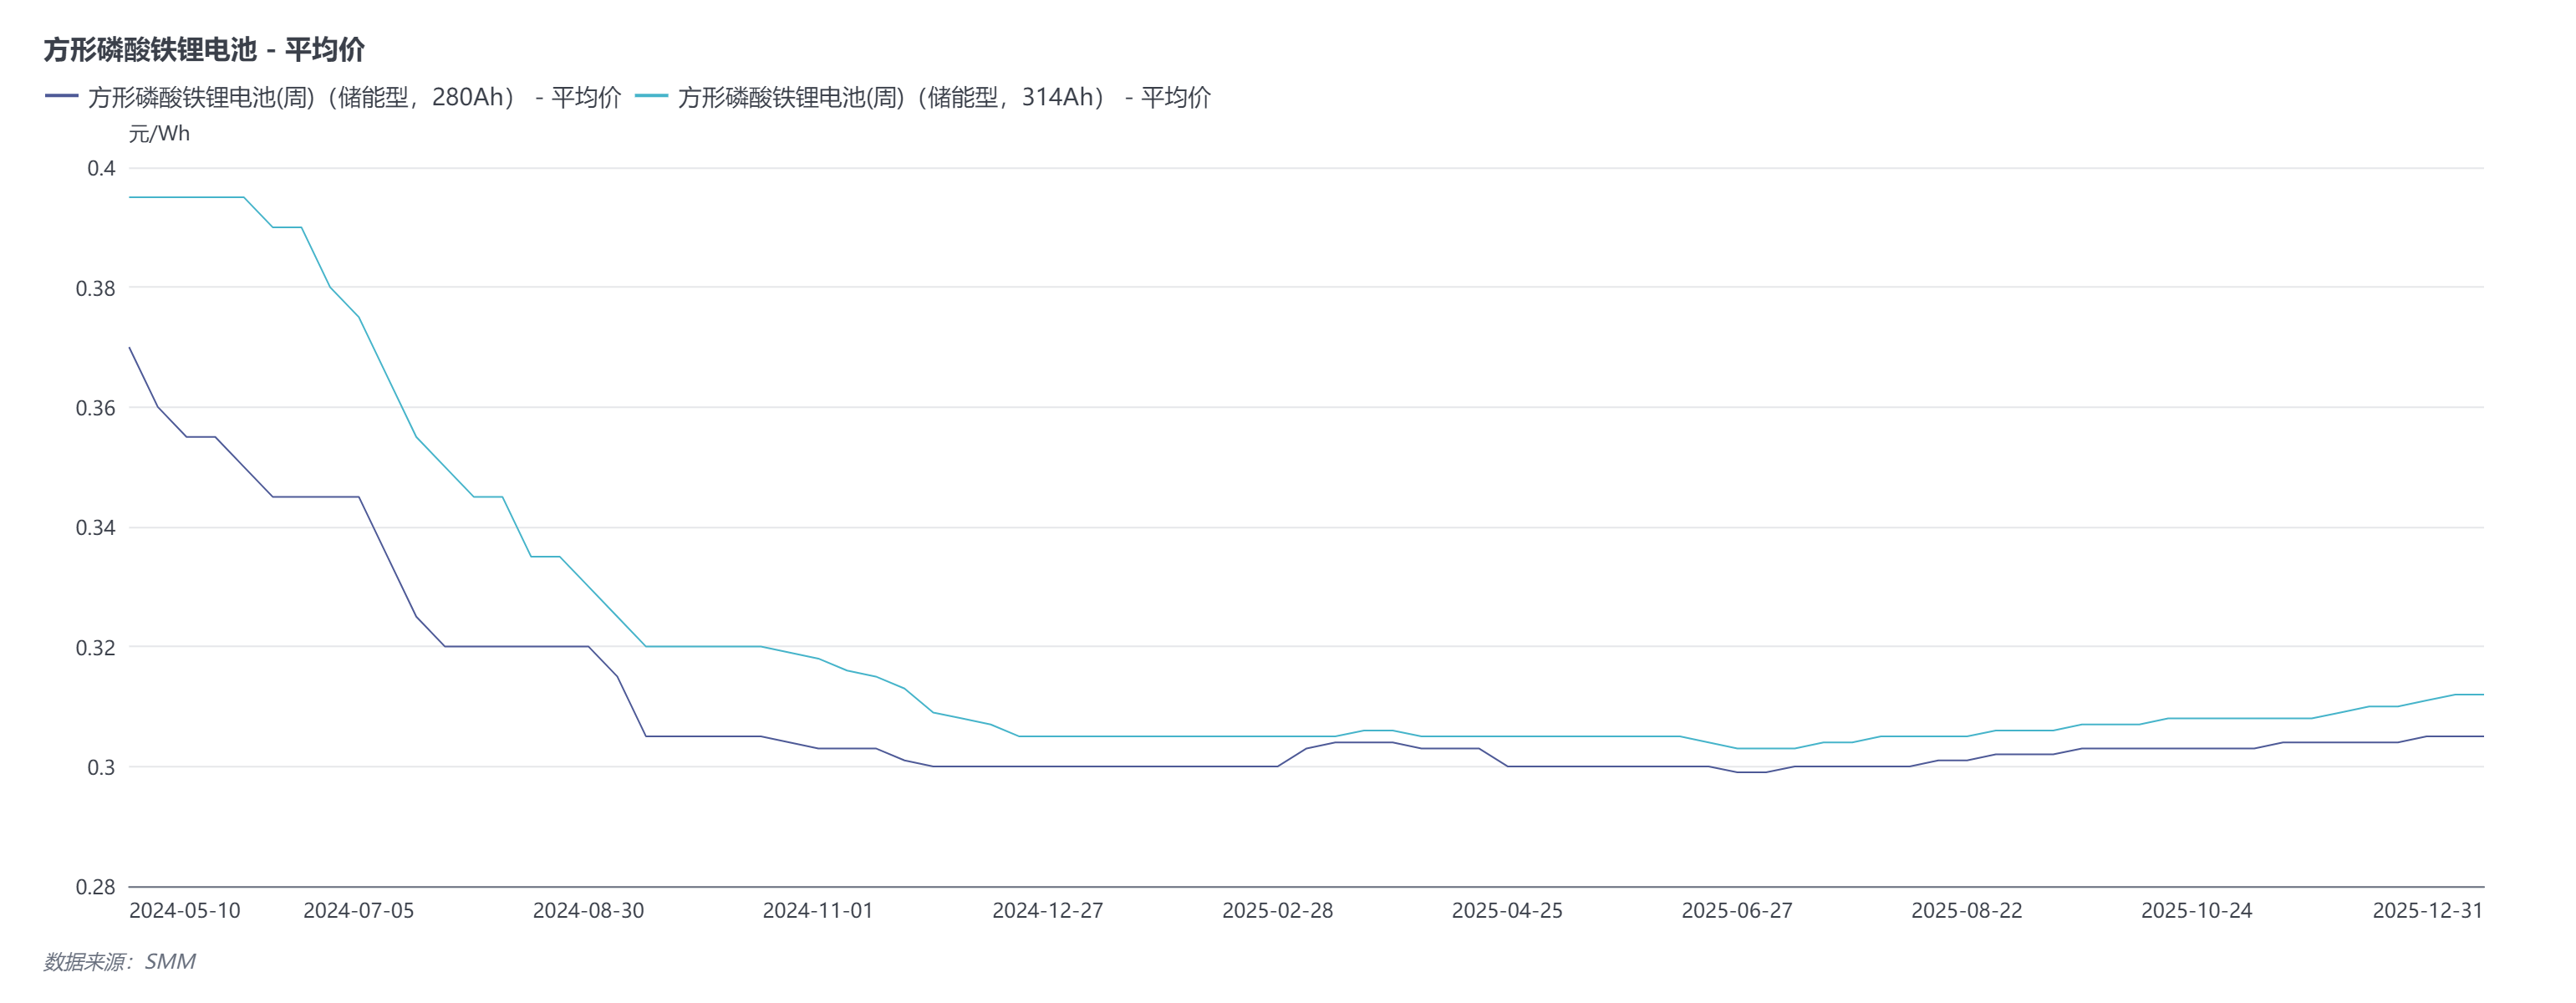
Task: Click the 2024-07-05 x-axis date label
Action: pos(358,911)
